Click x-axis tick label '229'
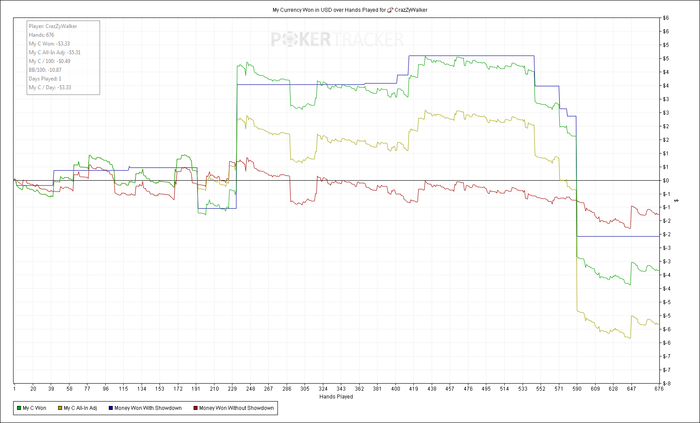 point(232,389)
